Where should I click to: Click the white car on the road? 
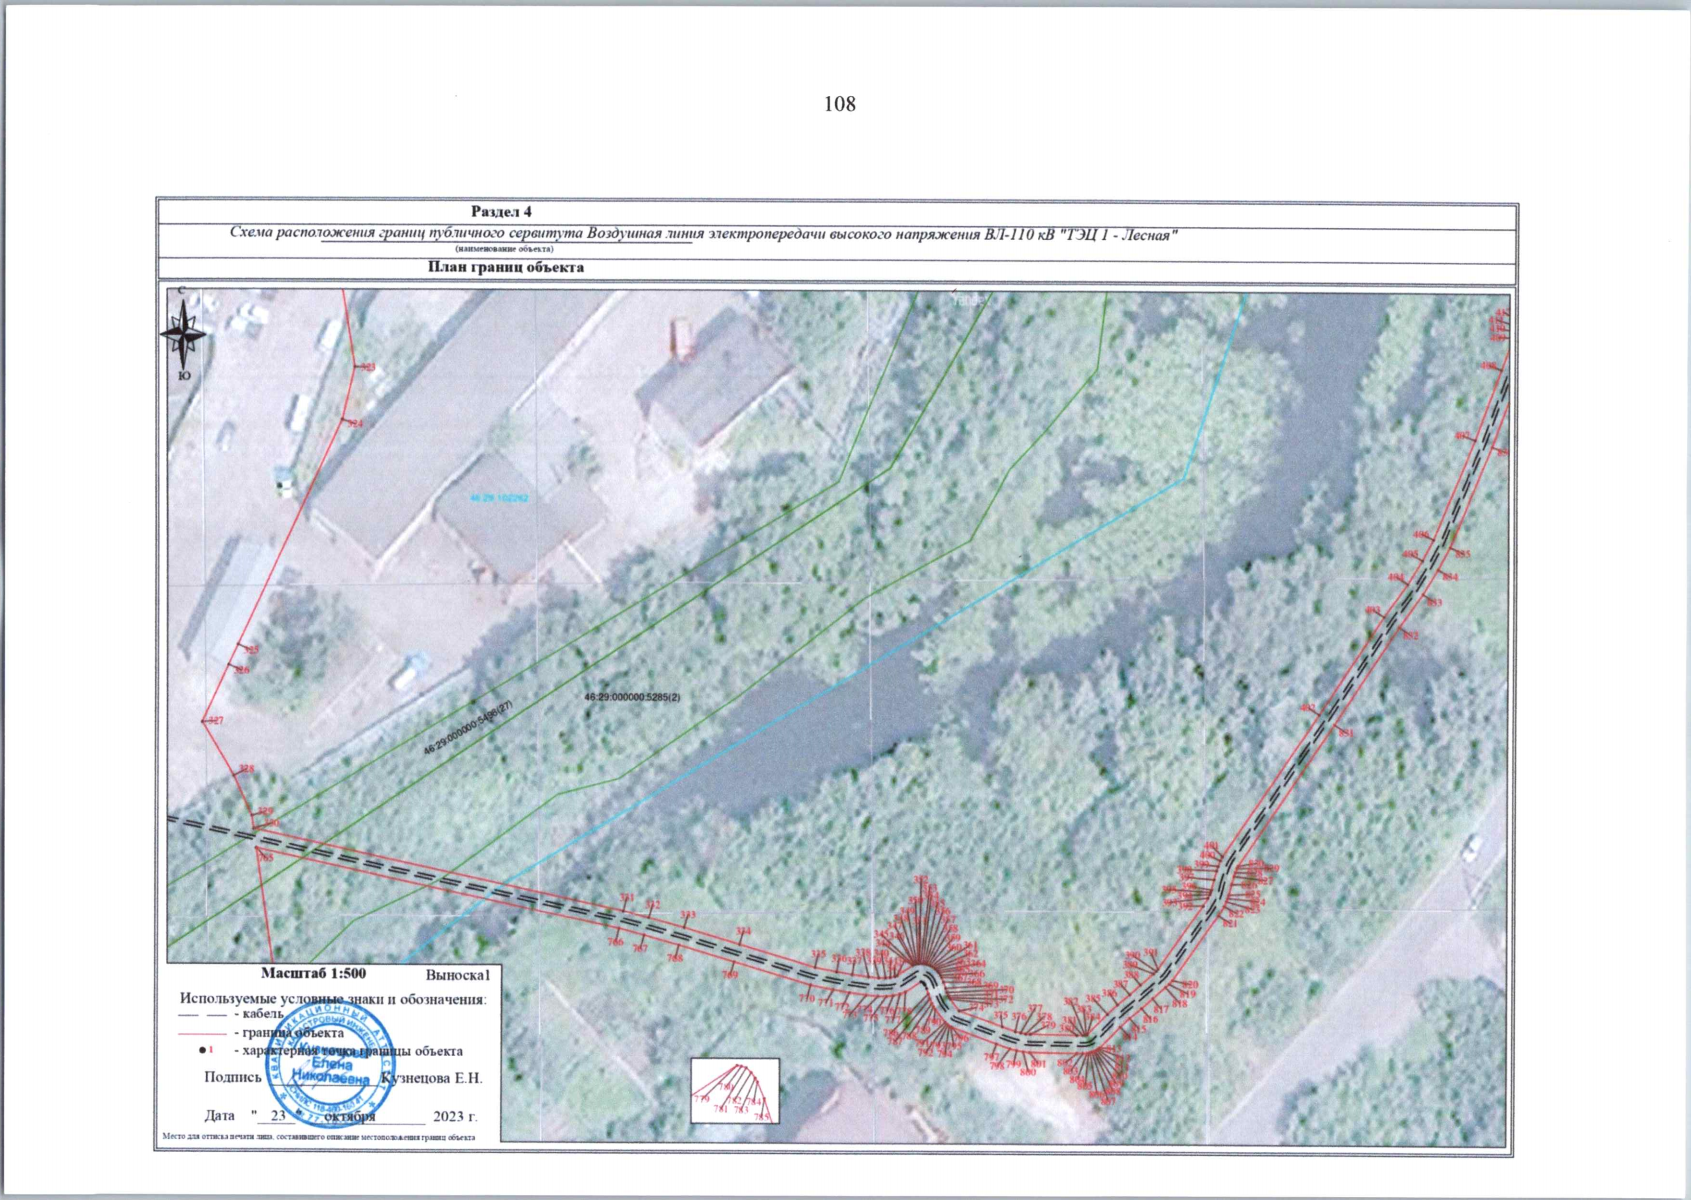pos(1471,849)
